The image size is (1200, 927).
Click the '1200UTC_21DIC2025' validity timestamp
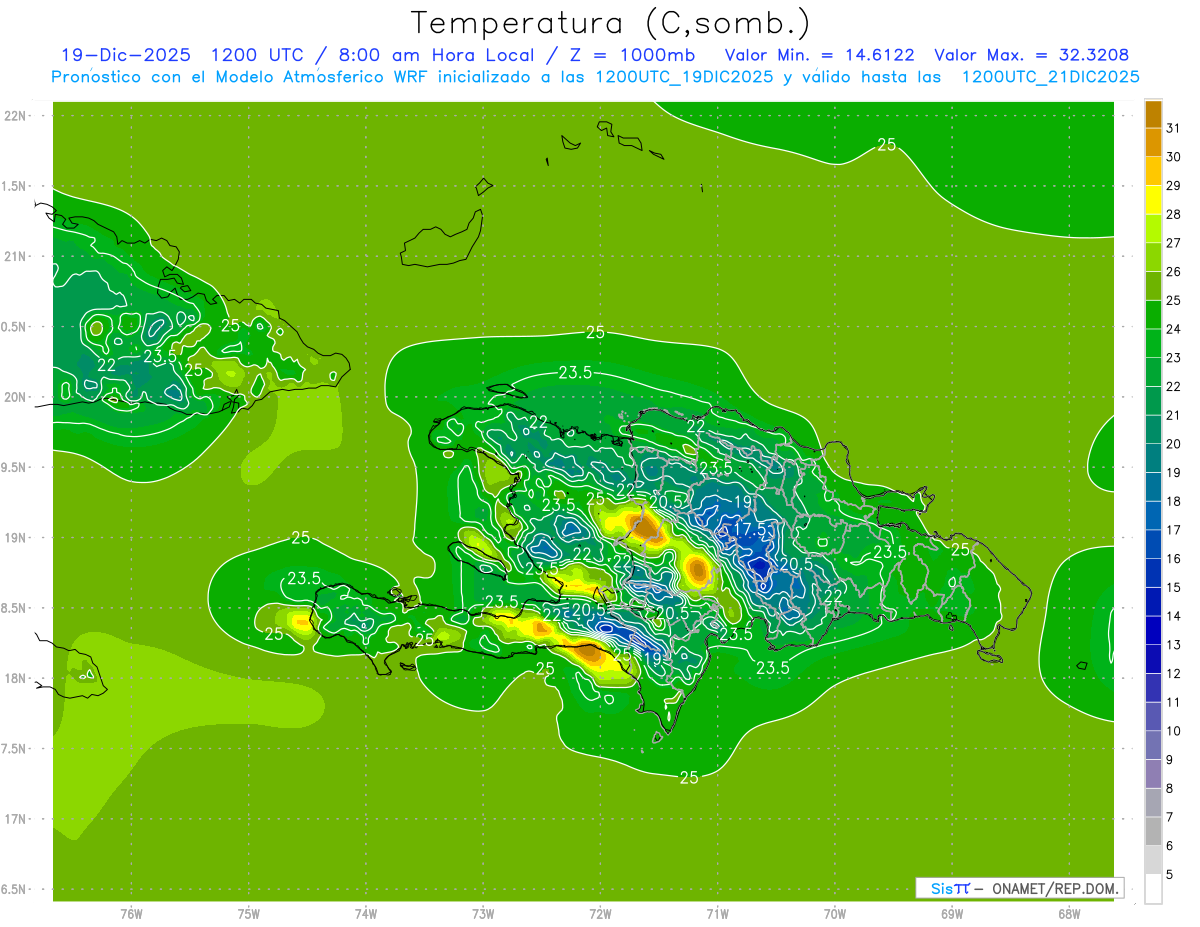pos(1050,77)
